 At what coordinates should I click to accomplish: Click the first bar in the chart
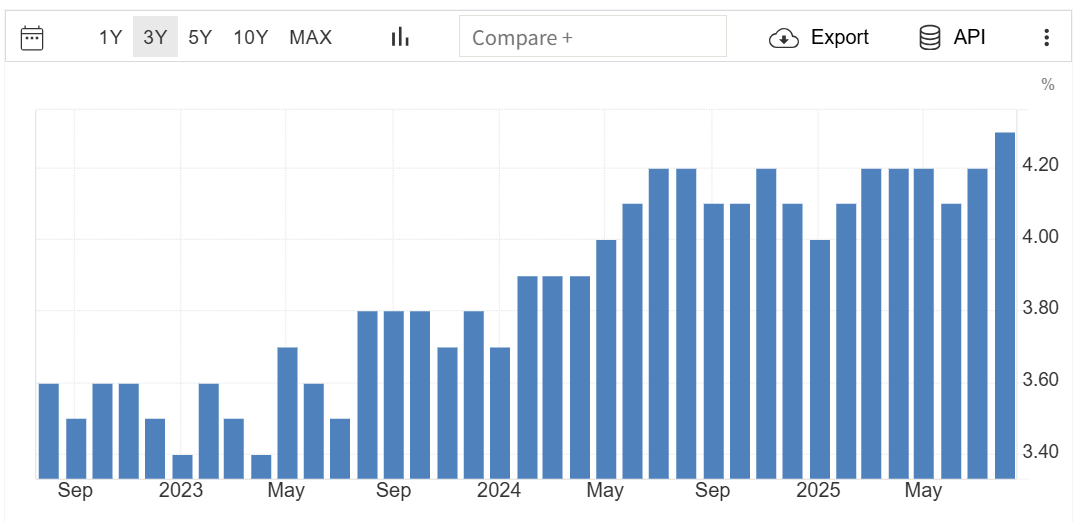pyautogui.click(x=49, y=430)
